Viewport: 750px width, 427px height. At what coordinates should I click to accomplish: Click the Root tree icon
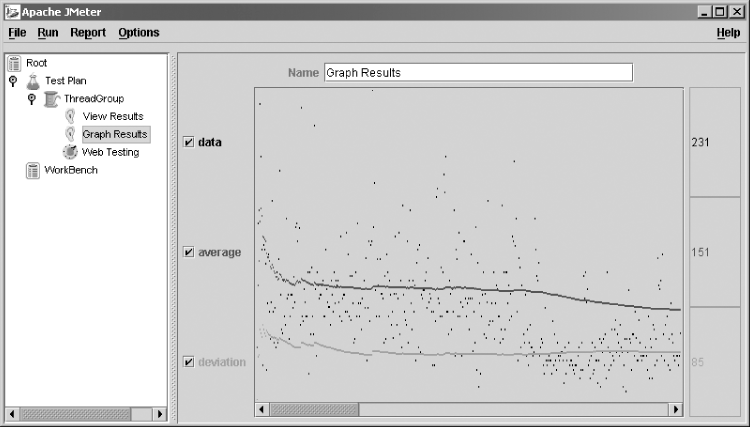pyautogui.click(x=14, y=63)
